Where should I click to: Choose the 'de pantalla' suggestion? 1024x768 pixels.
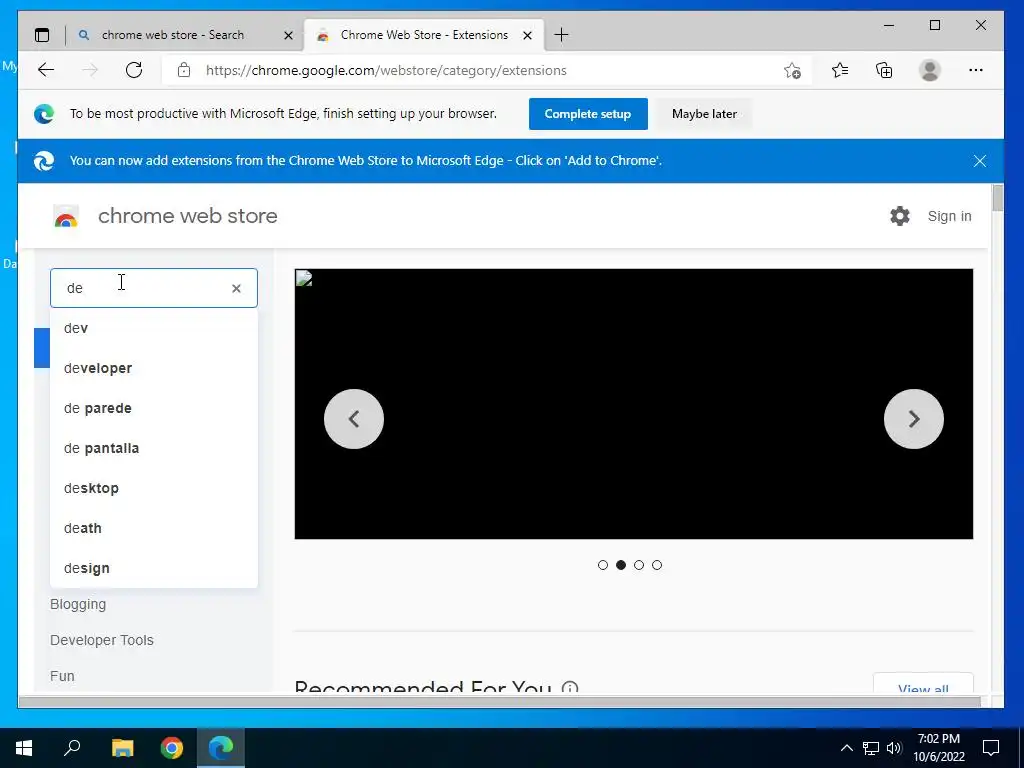pyautogui.click(x=153, y=448)
